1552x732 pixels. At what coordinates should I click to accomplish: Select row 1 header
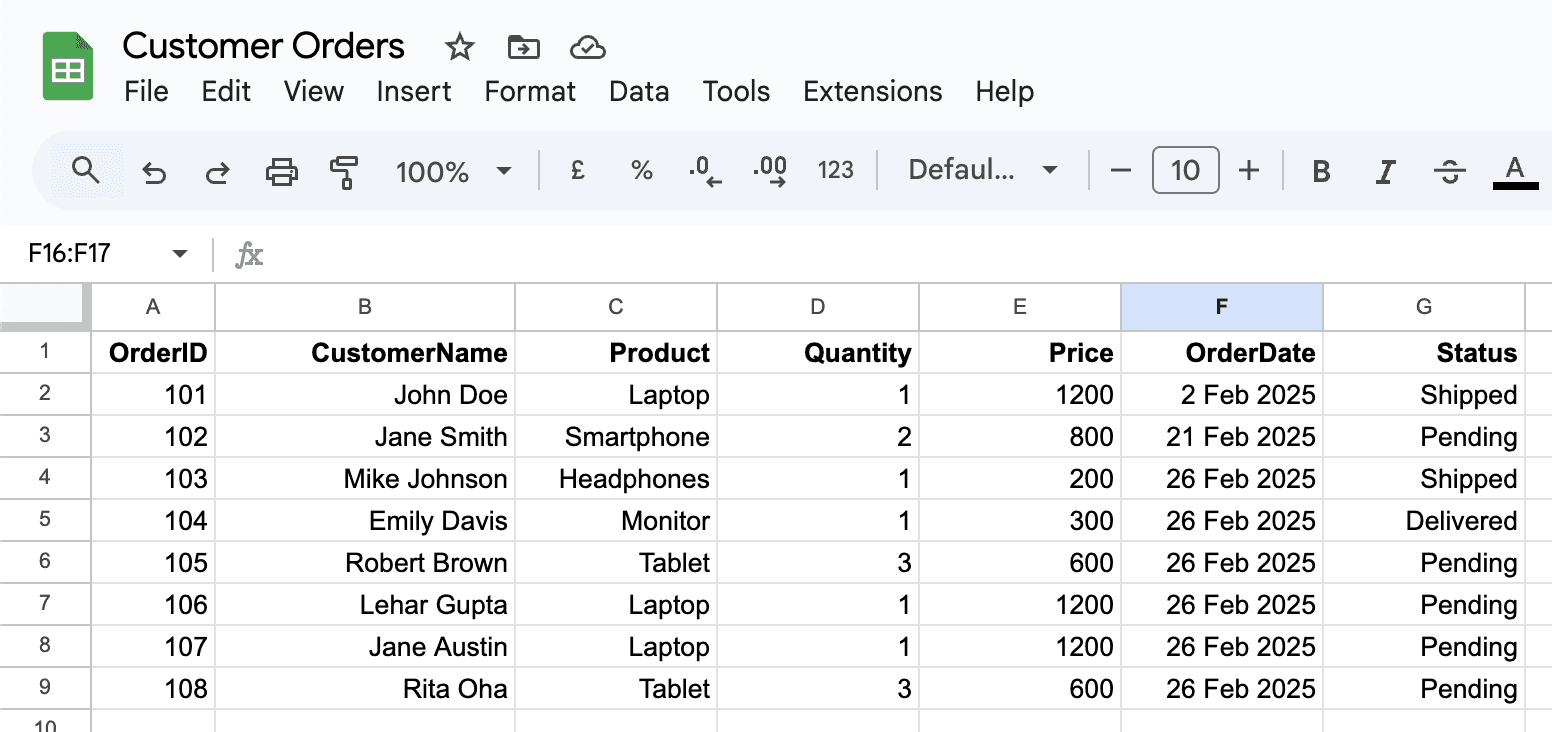coord(45,352)
